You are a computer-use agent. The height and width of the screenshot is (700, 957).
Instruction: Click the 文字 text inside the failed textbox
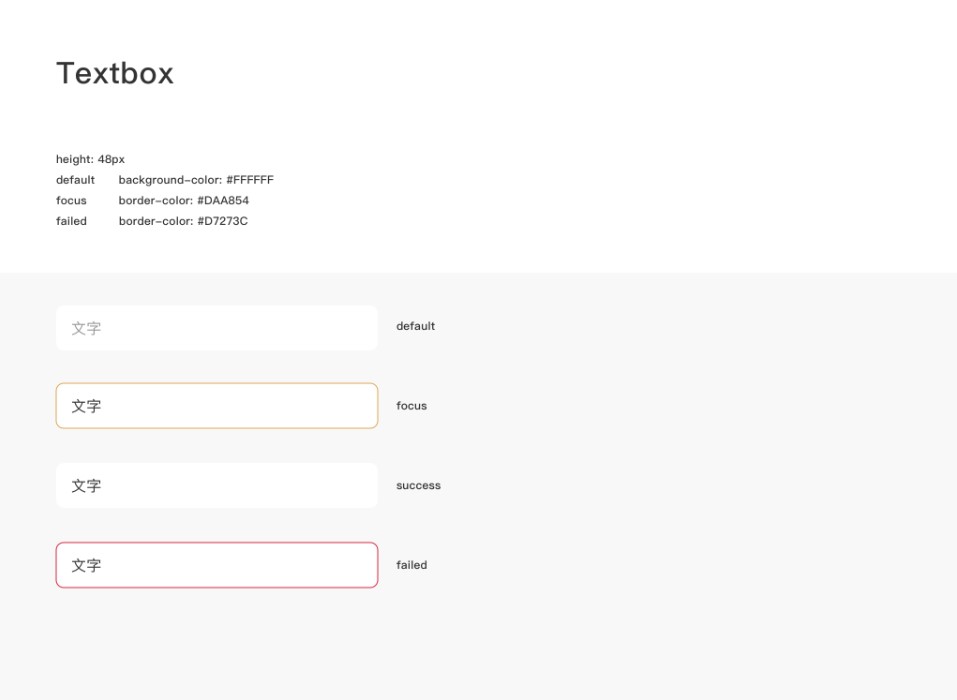click(x=86, y=565)
